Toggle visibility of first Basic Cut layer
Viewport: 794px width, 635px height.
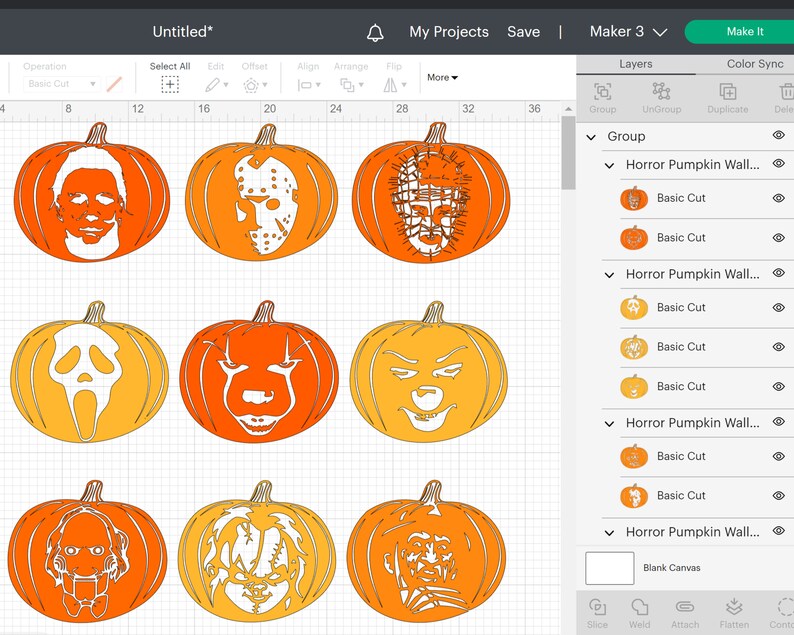pos(778,198)
